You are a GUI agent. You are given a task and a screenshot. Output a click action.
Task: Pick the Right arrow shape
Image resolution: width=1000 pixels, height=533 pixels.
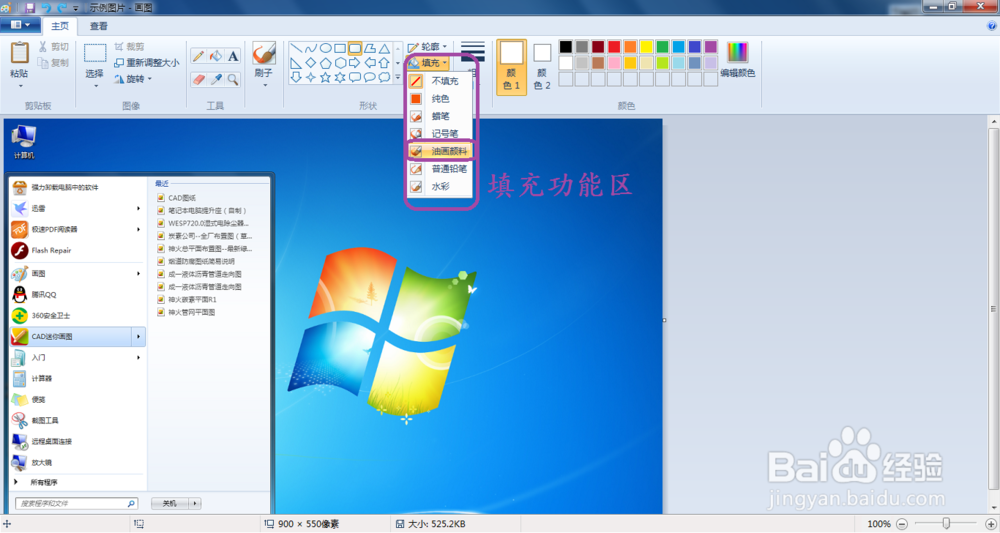tap(355, 63)
